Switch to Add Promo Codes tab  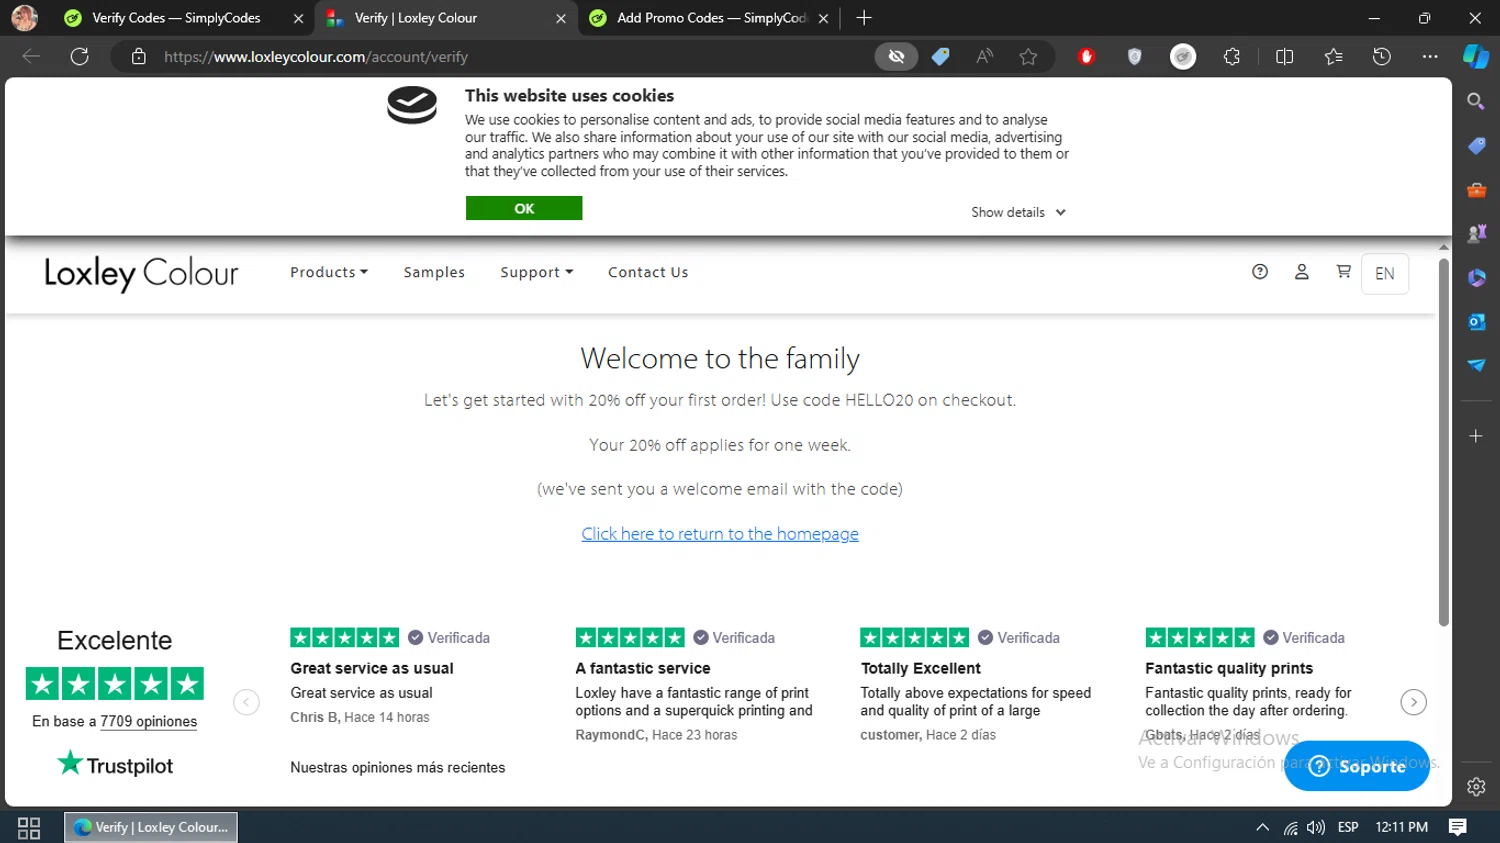pos(710,18)
